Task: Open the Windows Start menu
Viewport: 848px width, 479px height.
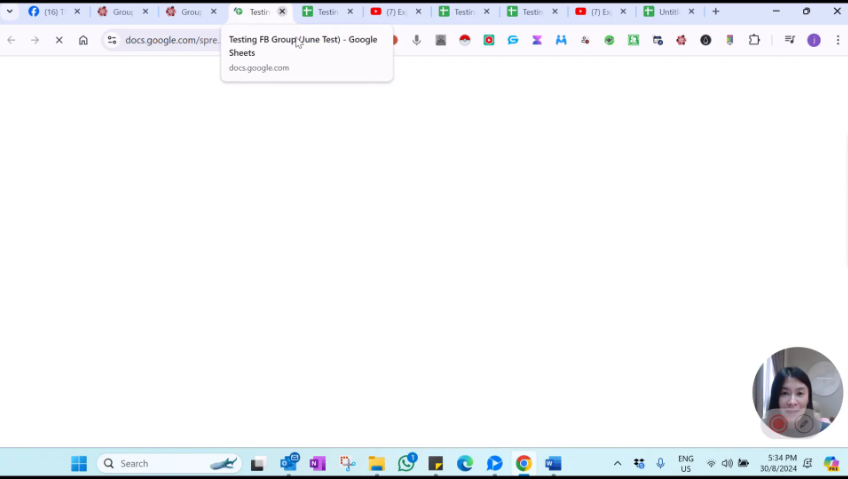Action: (79, 464)
